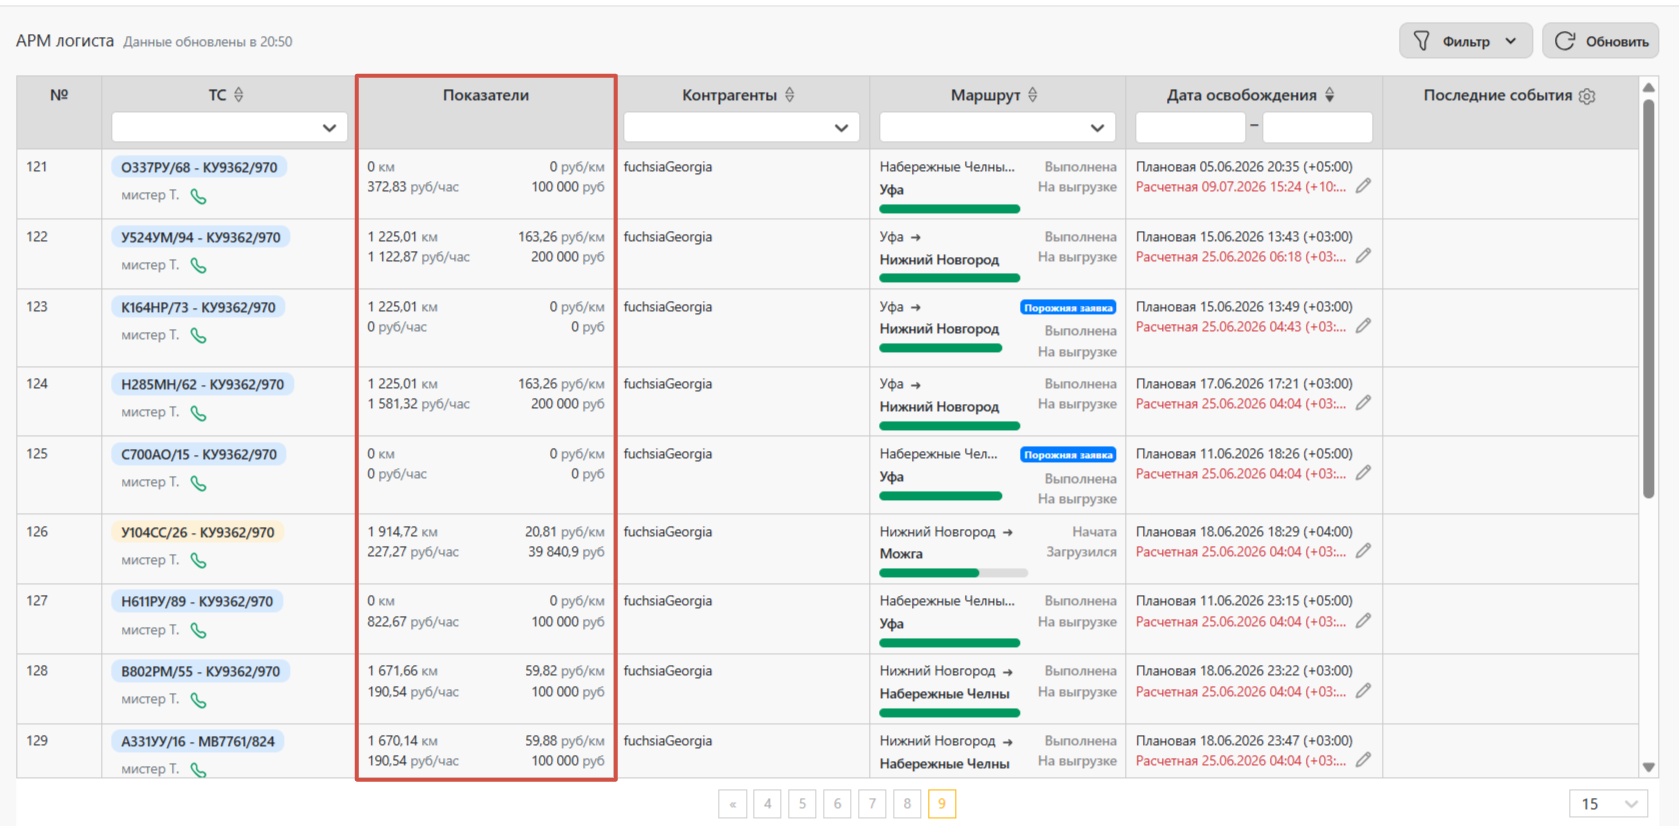
Task: Click the start date field under Дата освобождения
Action: (1190, 127)
